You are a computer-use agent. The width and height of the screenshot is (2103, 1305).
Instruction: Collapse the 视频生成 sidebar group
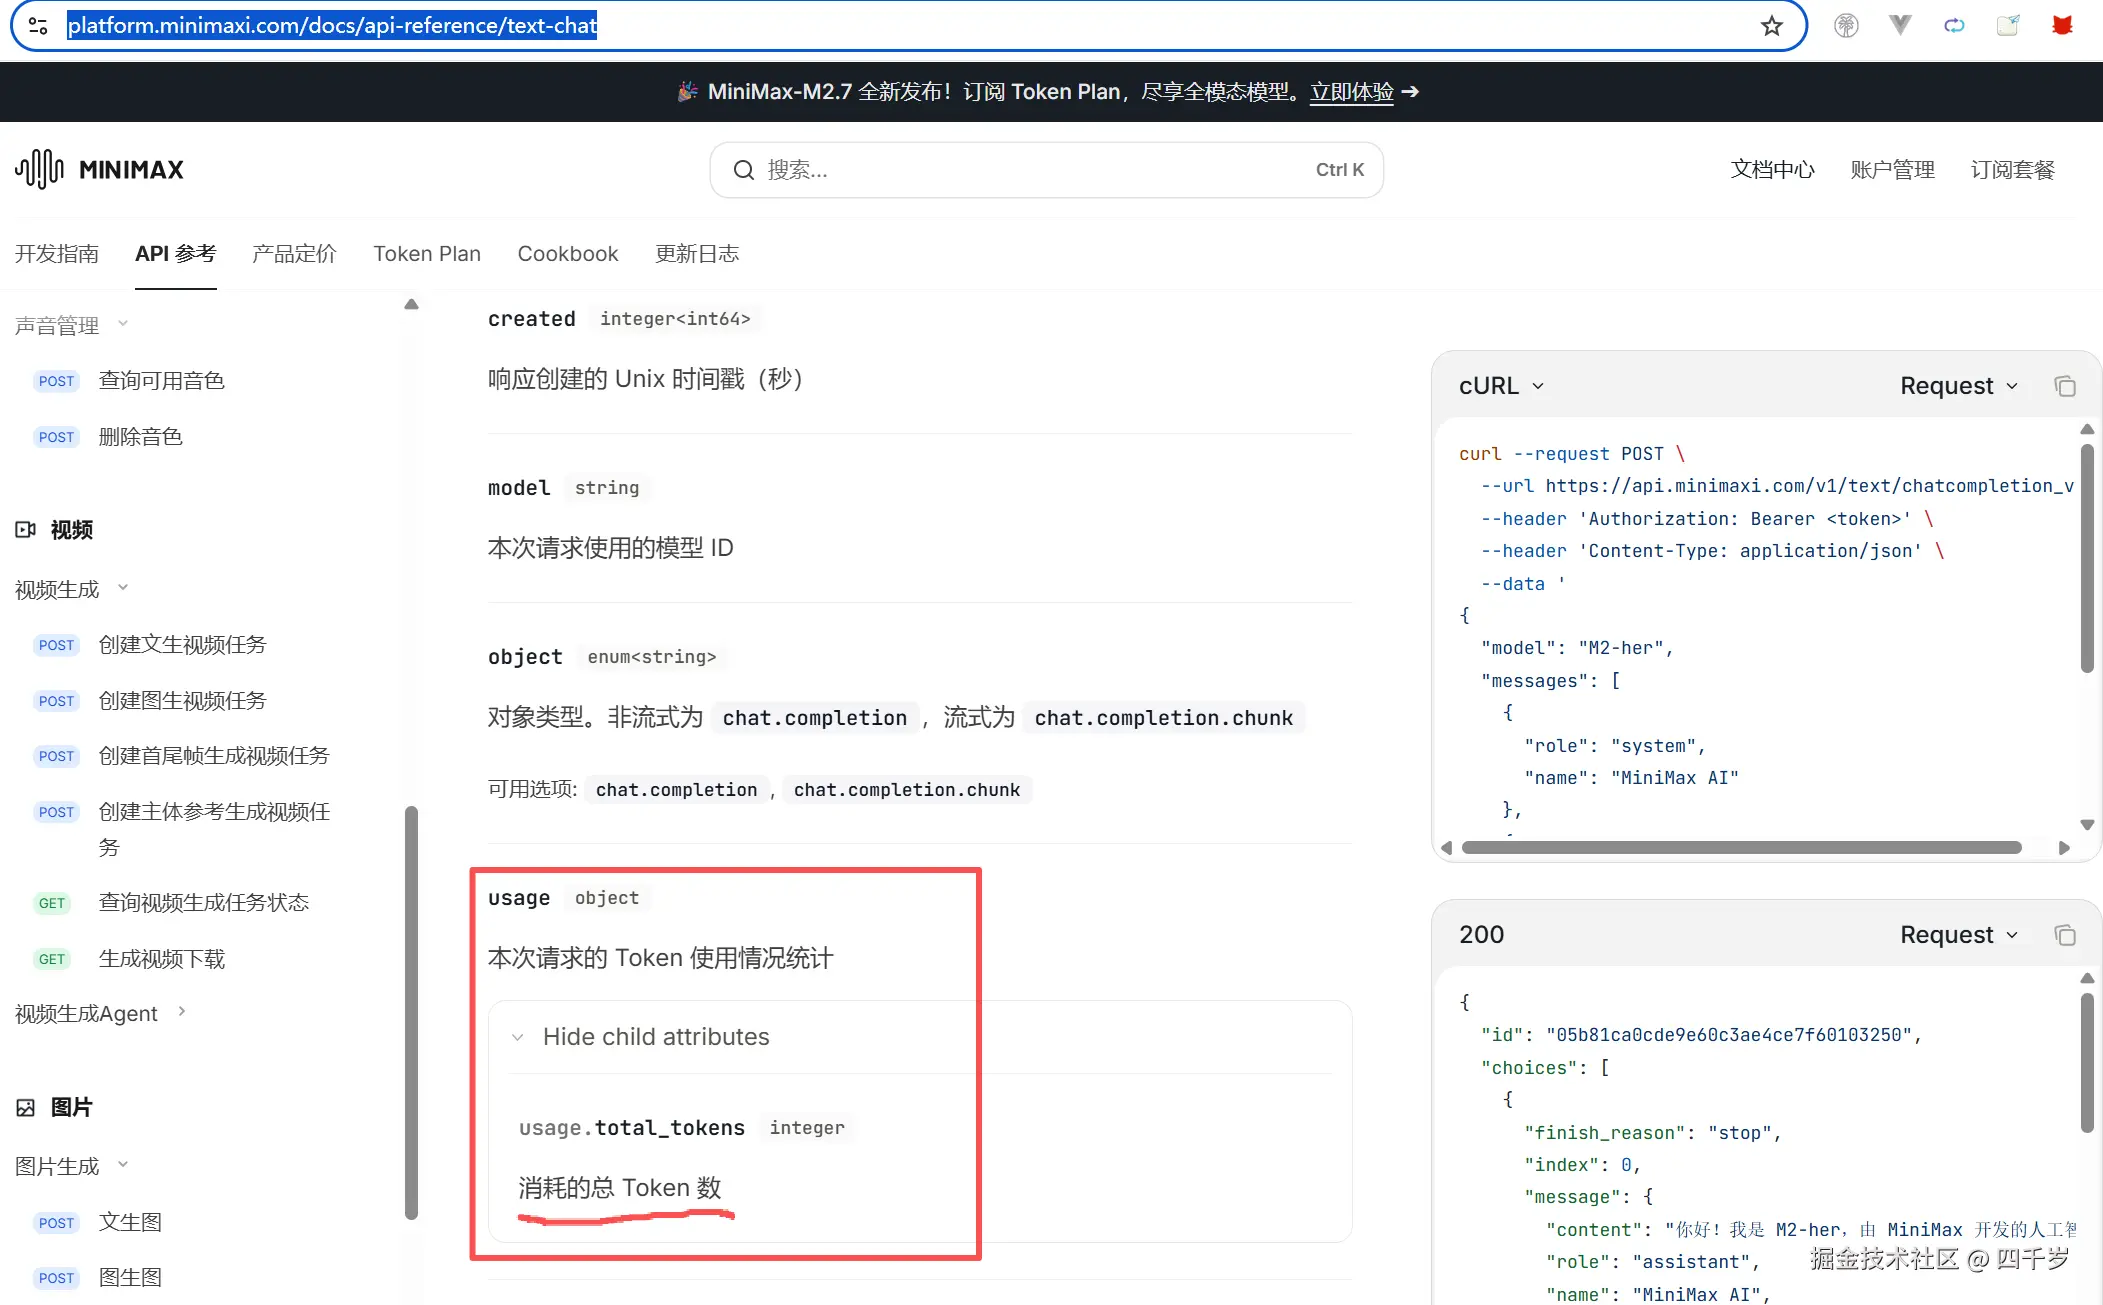coord(124,588)
